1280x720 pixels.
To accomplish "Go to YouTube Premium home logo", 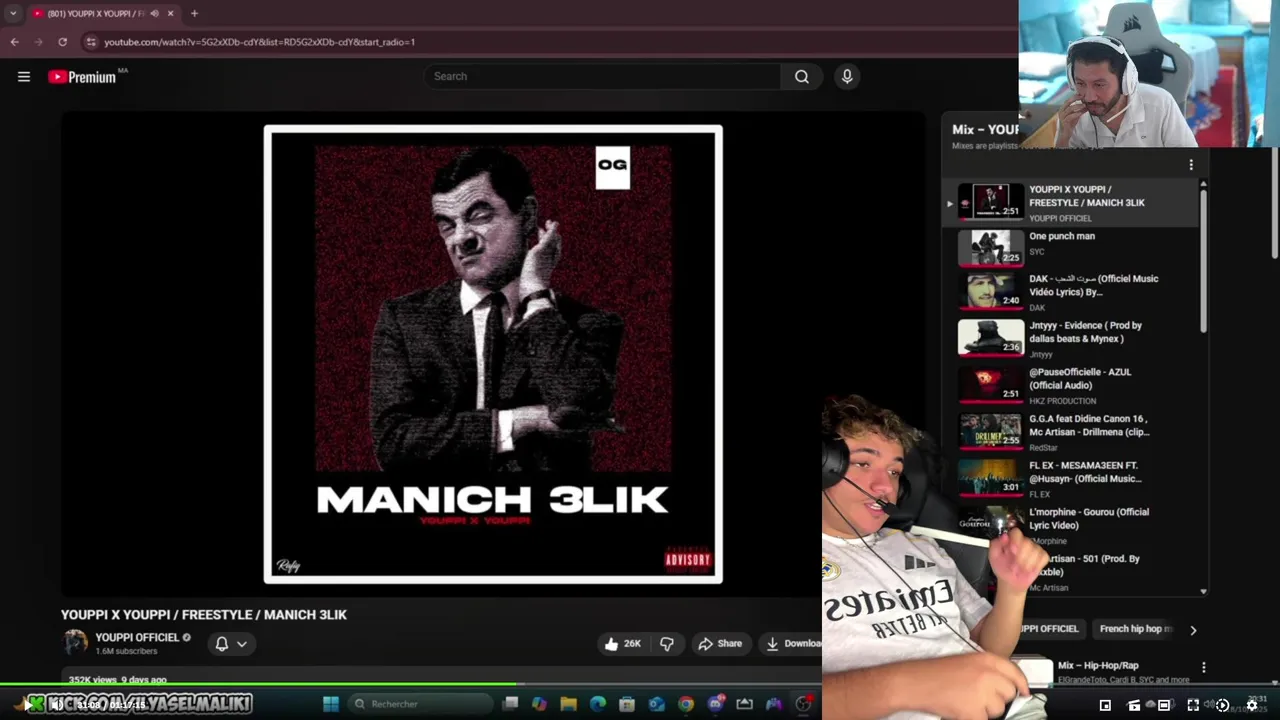I will (84, 77).
